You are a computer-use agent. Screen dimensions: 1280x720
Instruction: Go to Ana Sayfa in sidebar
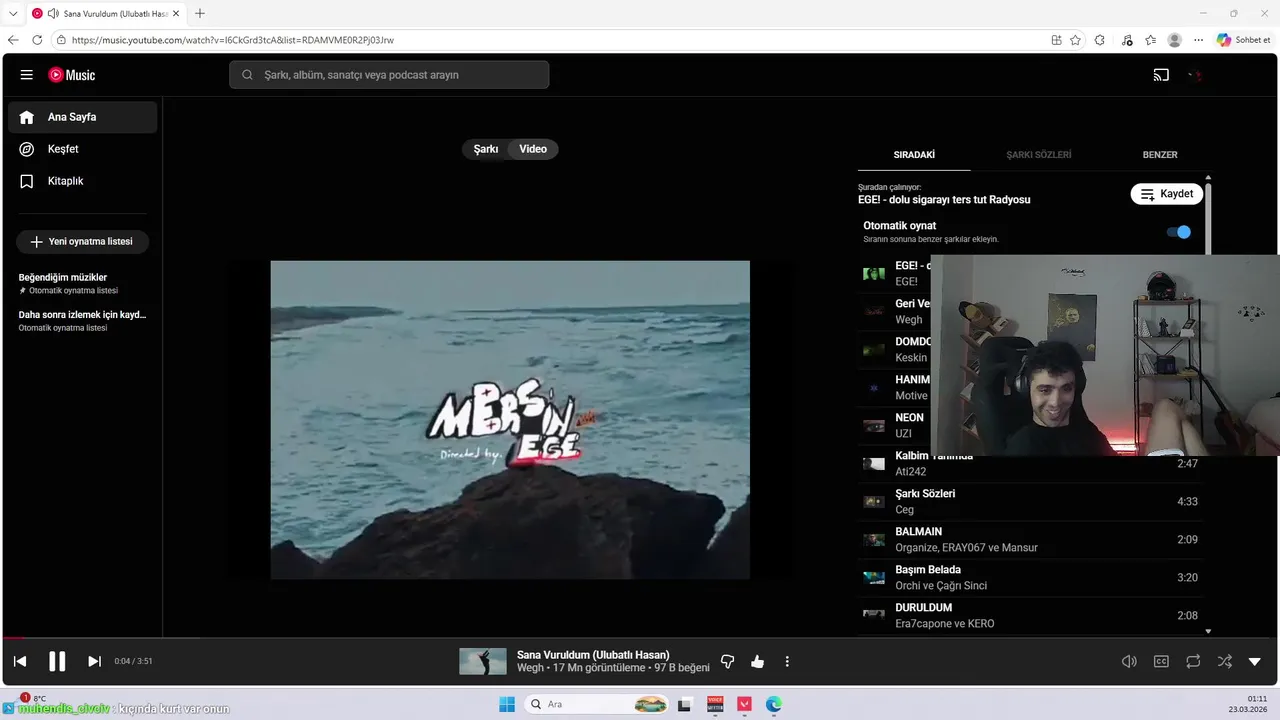[x=82, y=117]
